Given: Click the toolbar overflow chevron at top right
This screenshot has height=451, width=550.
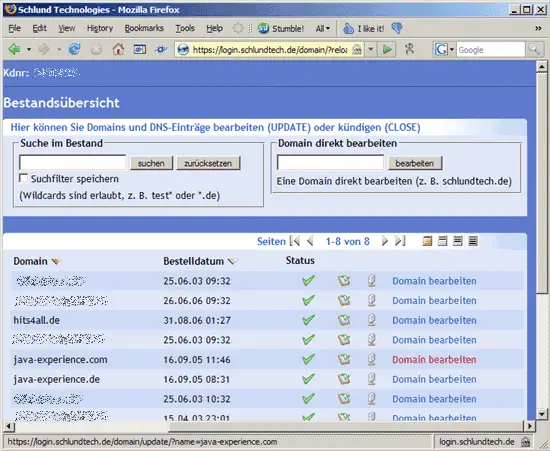Looking at the screenshot, I should [x=538, y=28].
